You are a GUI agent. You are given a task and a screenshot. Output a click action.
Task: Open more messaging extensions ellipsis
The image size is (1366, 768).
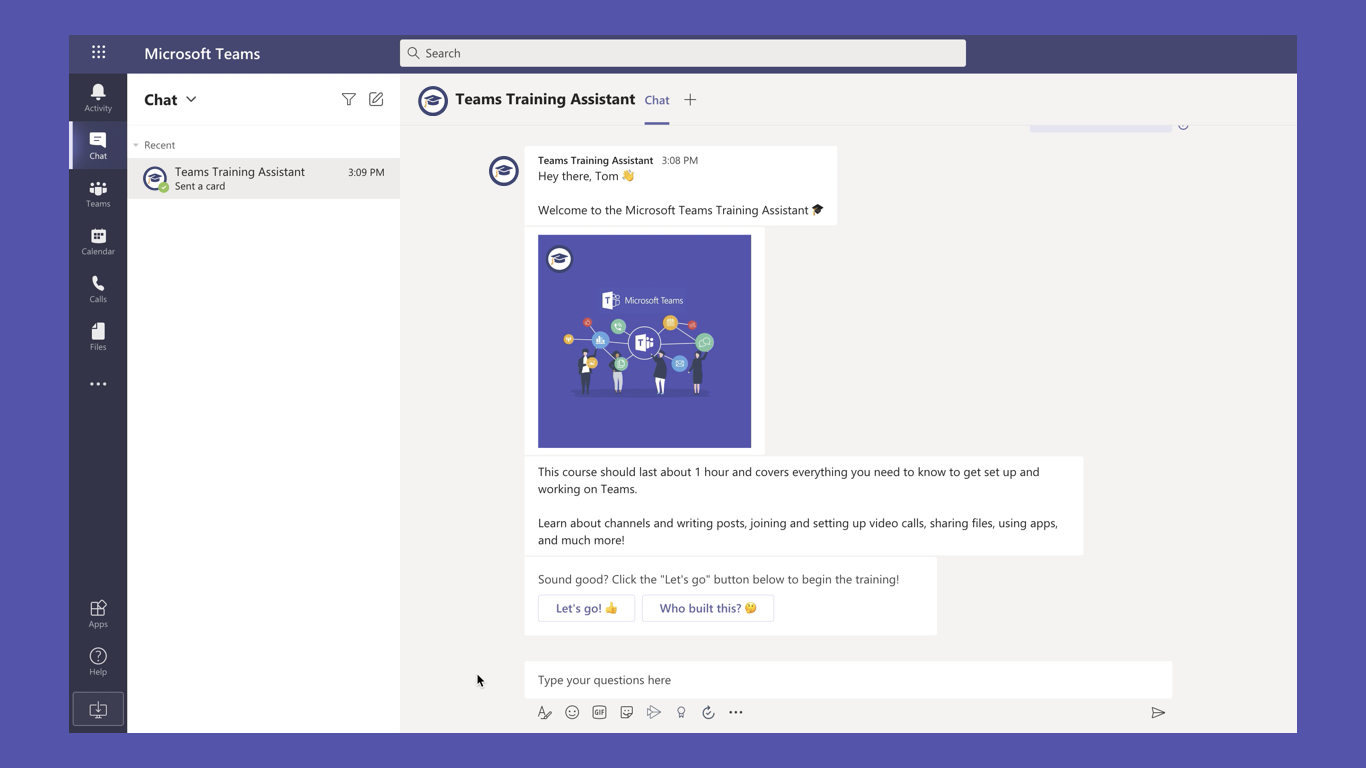point(736,713)
